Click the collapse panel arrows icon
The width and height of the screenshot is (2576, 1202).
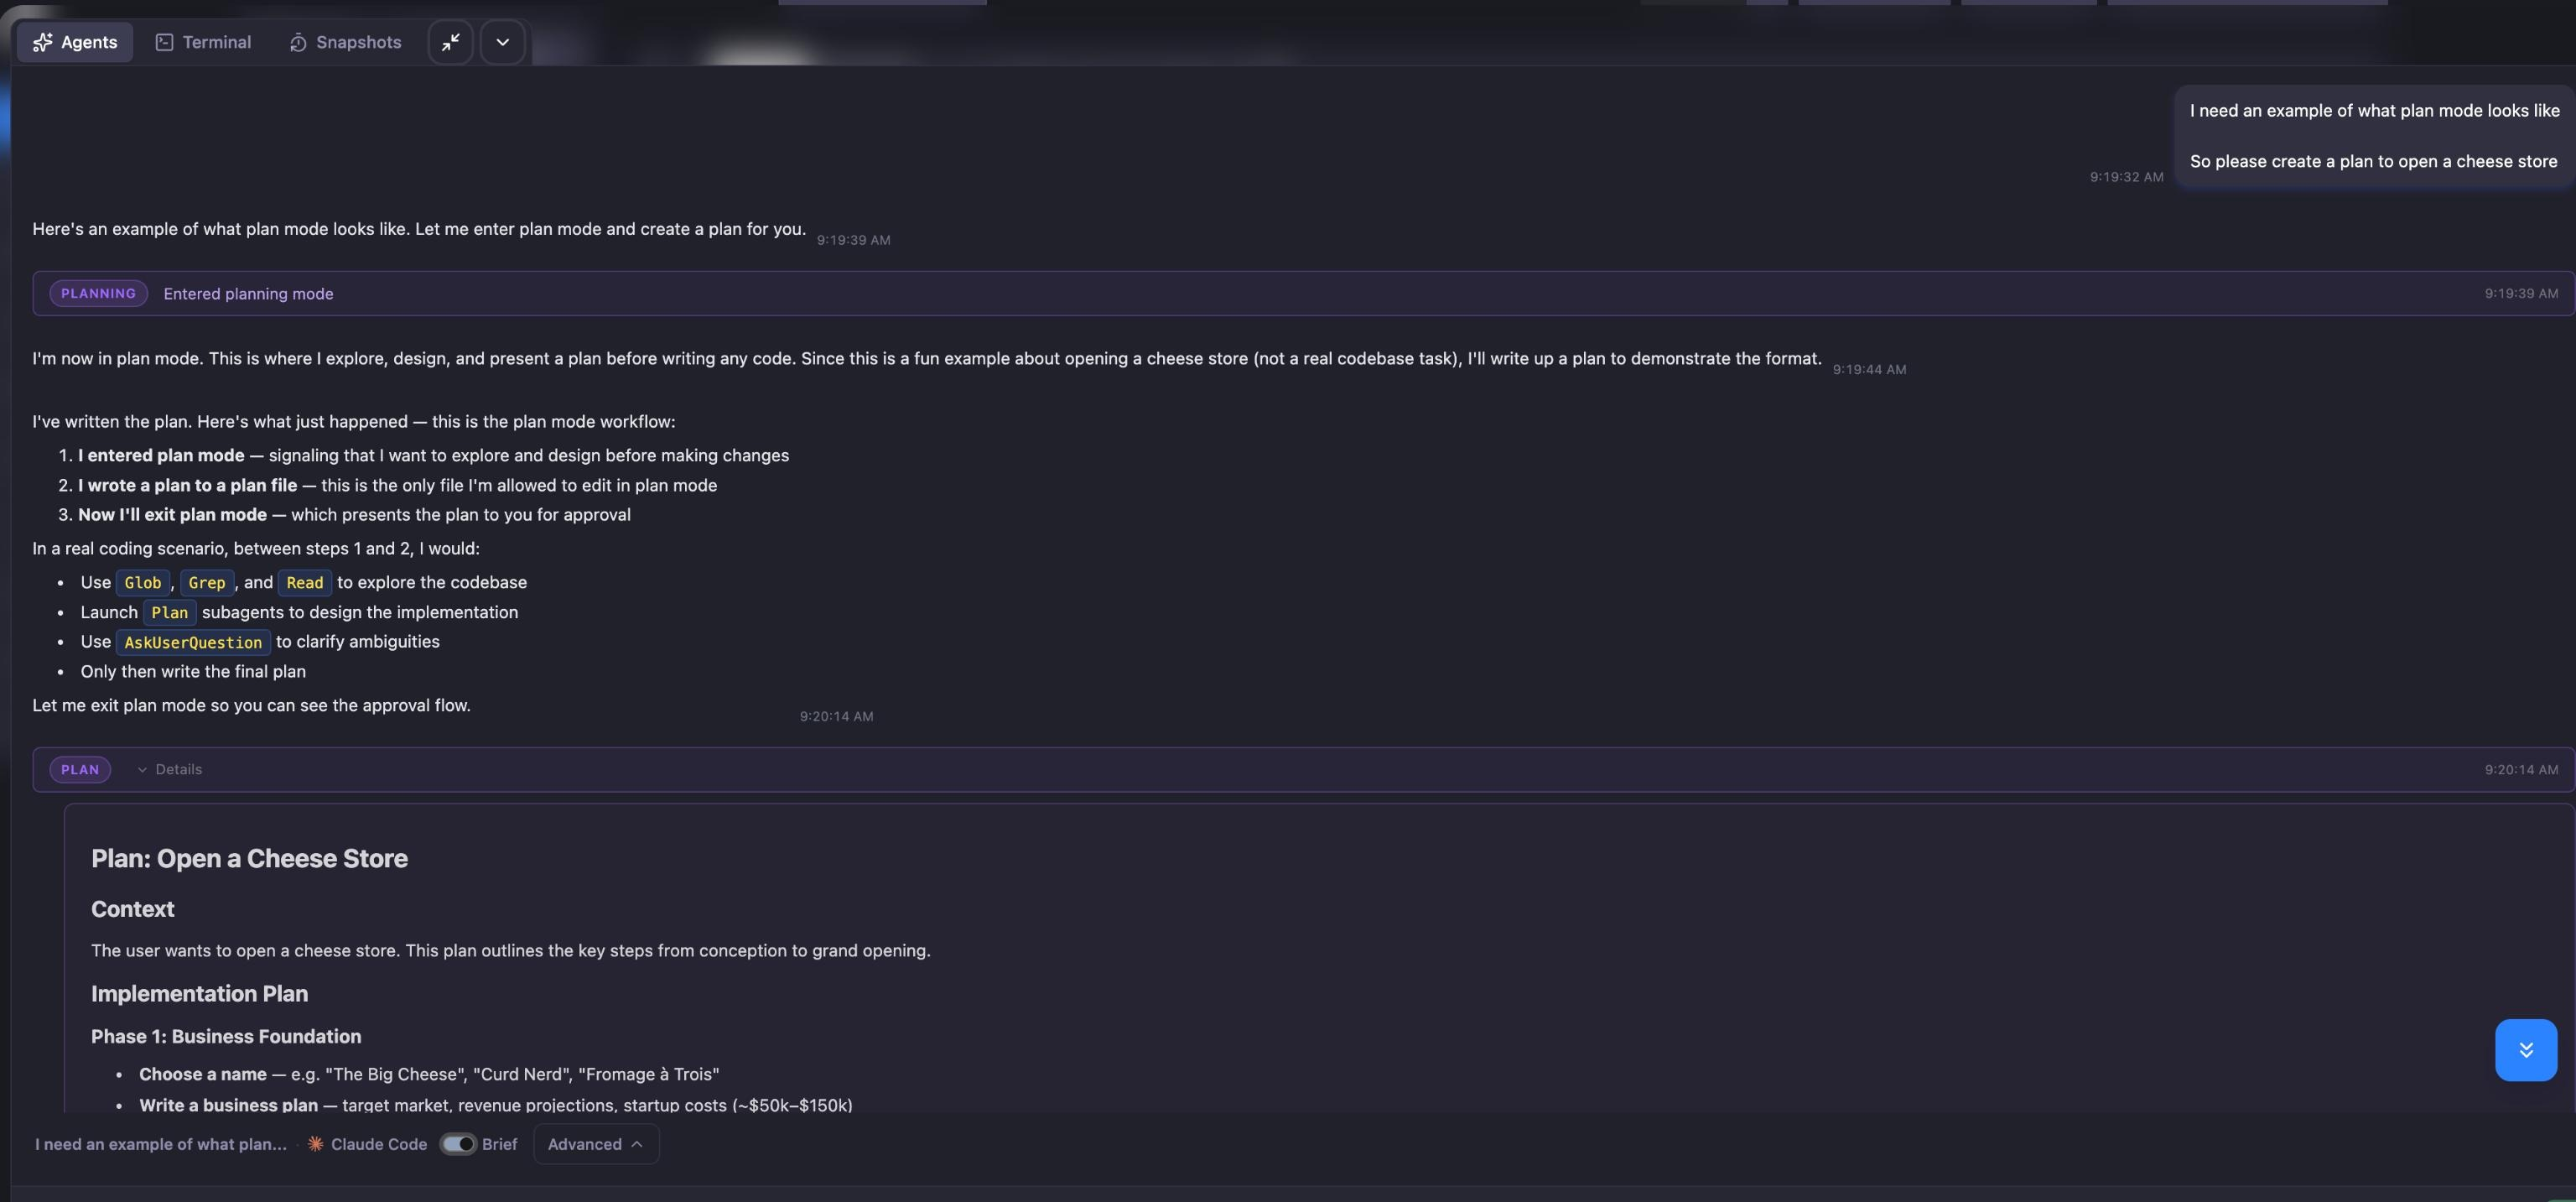[x=451, y=42]
